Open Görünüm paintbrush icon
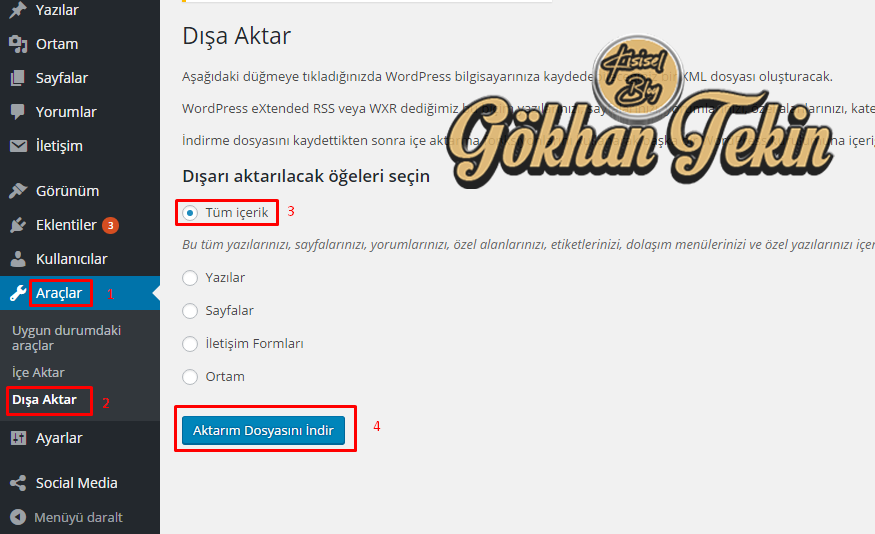The image size is (875, 534). pos(18,191)
